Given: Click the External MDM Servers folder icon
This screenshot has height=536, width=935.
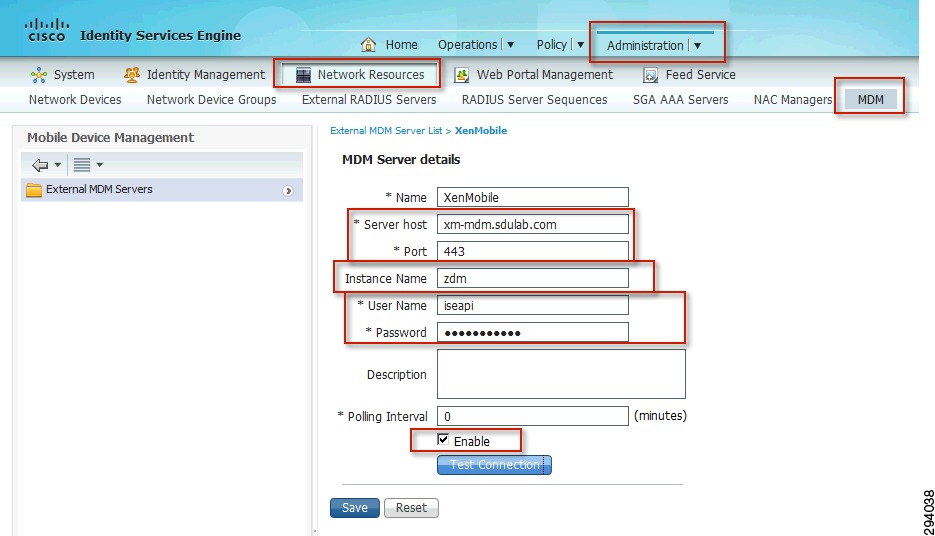Looking at the screenshot, I should pyautogui.click(x=34, y=190).
